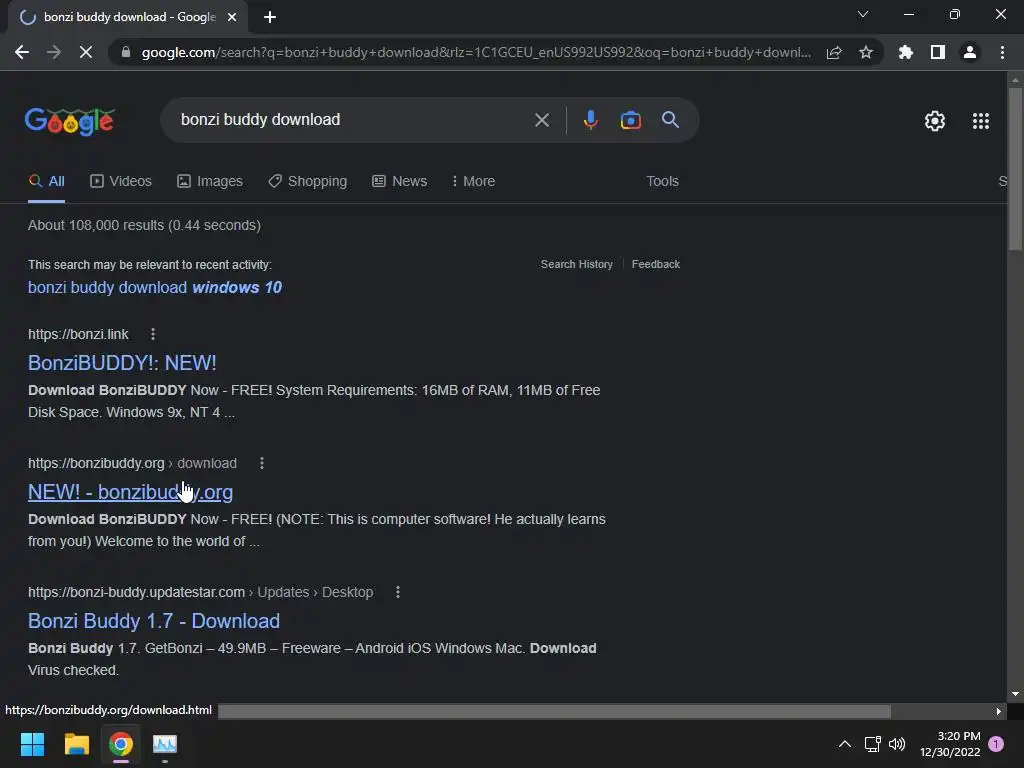Open the Chrome extensions puzzle icon
Viewport: 1024px width, 768px height.
906,52
